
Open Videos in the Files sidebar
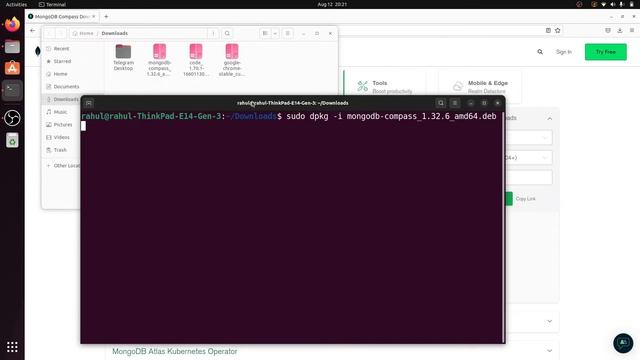61,137
